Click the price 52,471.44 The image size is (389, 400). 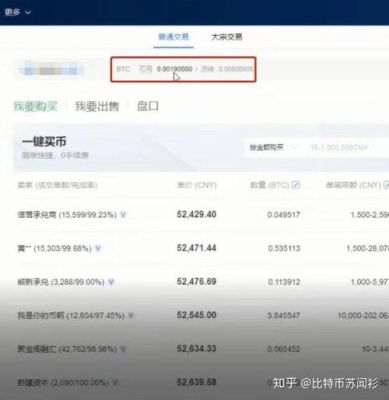(196, 248)
